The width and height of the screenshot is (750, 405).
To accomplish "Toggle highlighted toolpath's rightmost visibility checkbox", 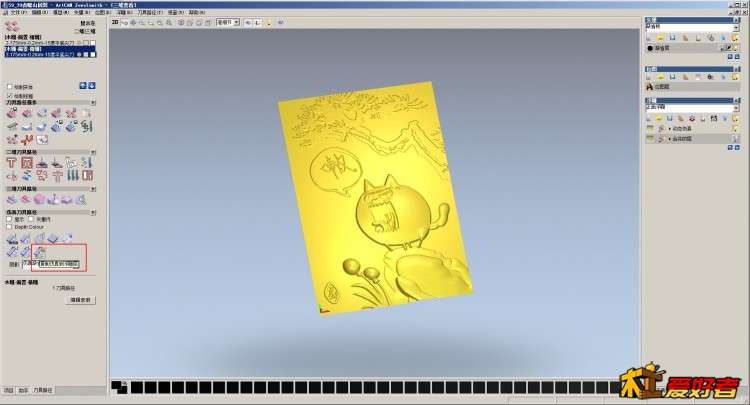I will [93, 55].
